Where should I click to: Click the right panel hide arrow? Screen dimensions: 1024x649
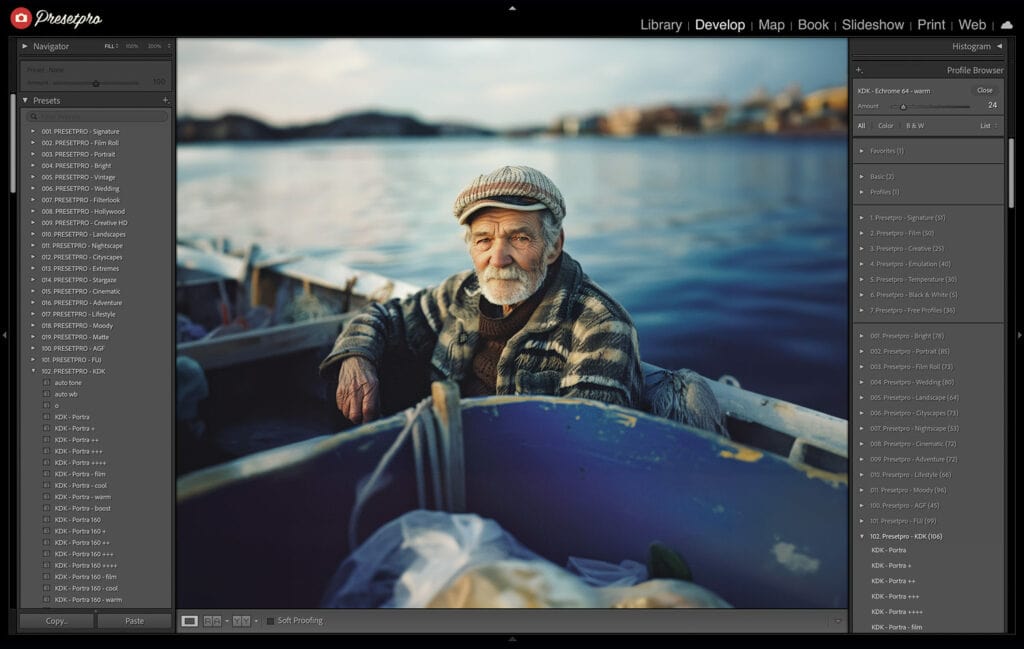click(1019, 335)
